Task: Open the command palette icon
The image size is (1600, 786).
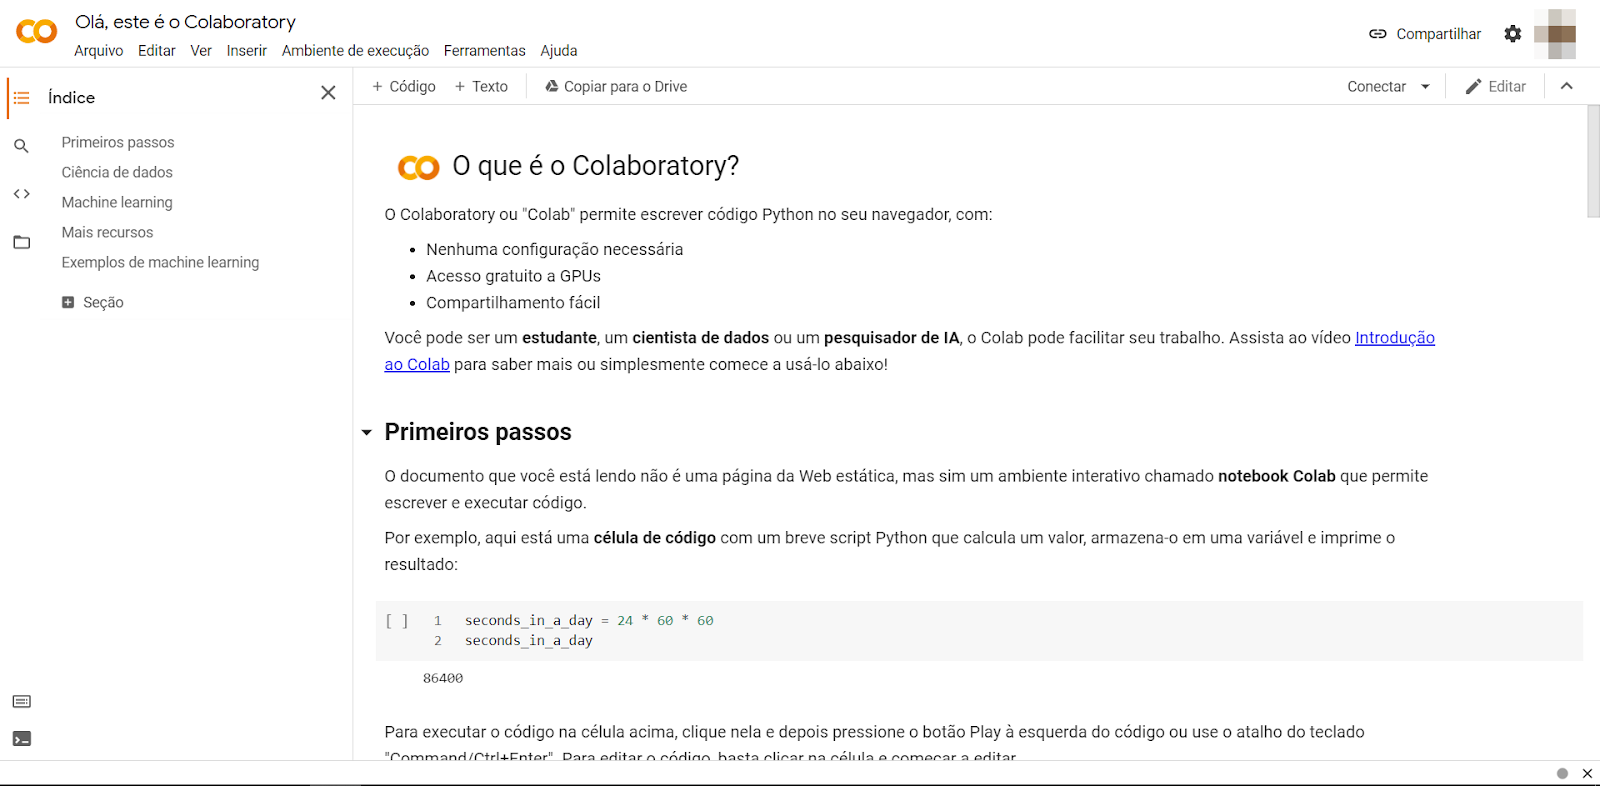Action: [21, 701]
